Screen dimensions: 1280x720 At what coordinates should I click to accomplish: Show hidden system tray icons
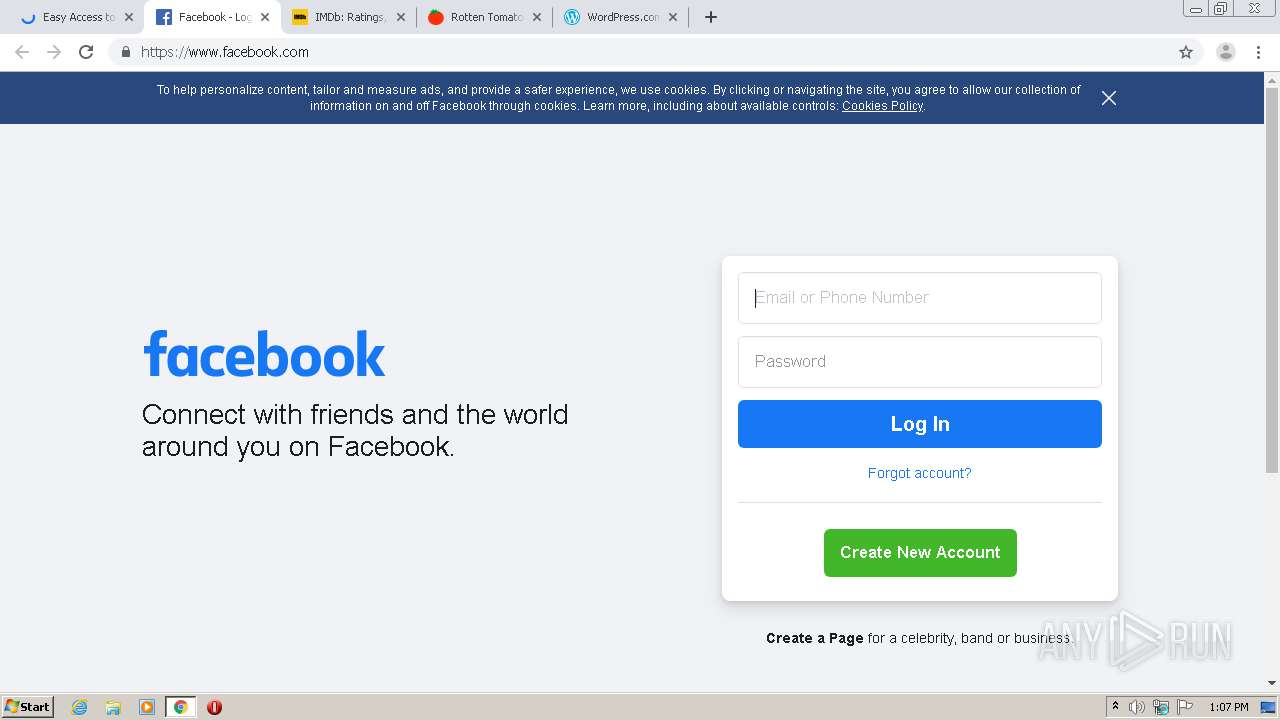pyautogui.click(x=1115, y=707)
